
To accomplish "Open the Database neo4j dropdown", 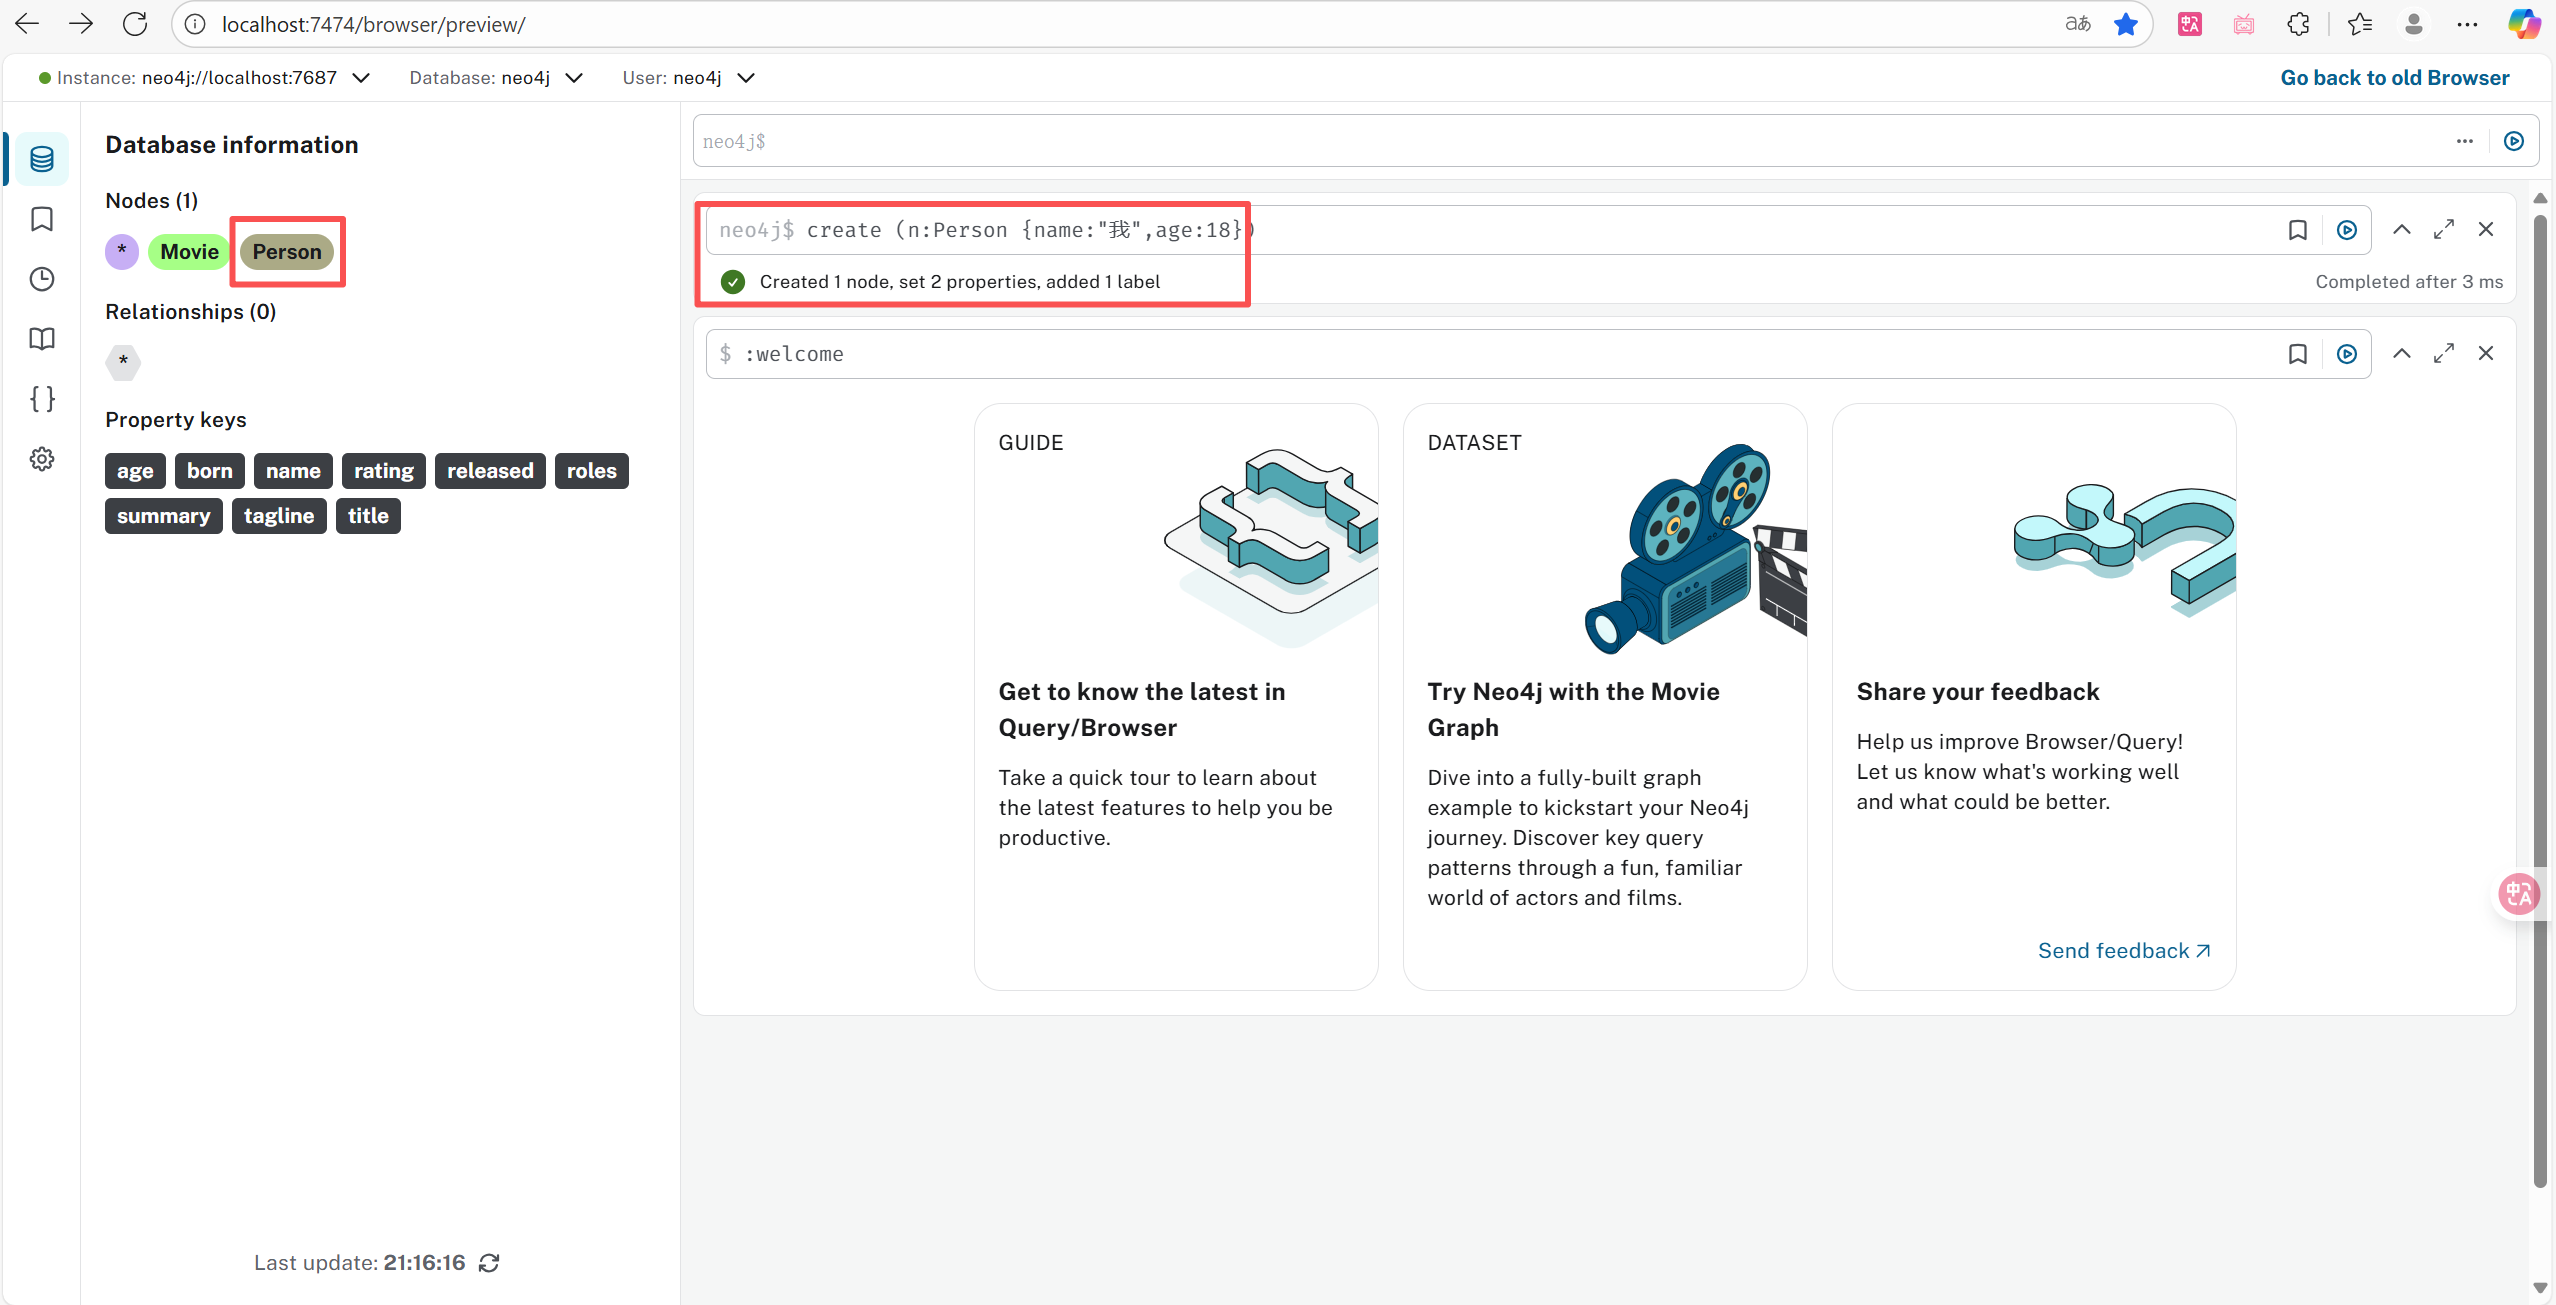I will click(x=574, y=78).
